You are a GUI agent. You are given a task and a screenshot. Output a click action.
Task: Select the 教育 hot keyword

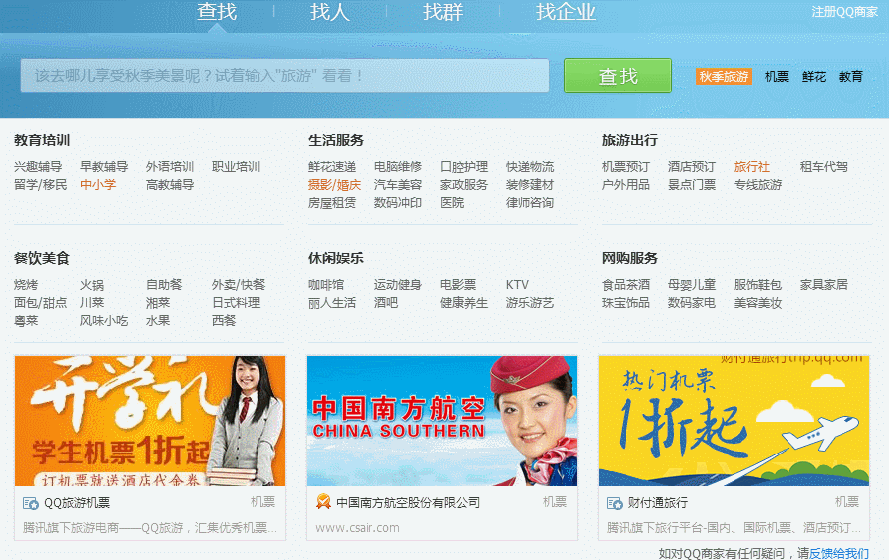[851, 77]
